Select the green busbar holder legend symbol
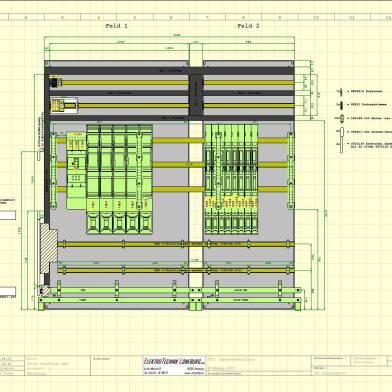The image size is (392, 392). (341, 118)
